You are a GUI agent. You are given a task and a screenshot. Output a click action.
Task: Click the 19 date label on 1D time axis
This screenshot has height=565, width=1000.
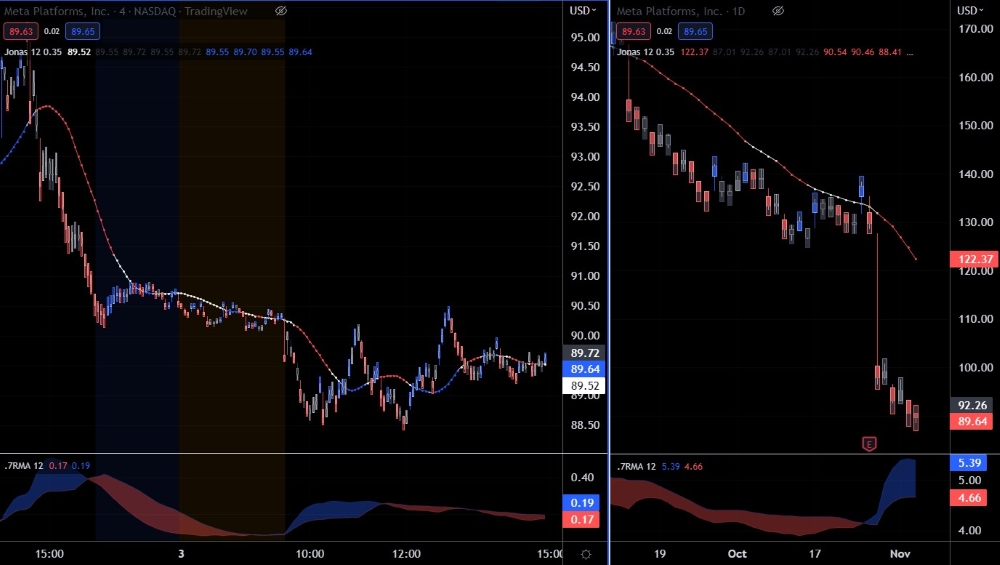[659, 554]
